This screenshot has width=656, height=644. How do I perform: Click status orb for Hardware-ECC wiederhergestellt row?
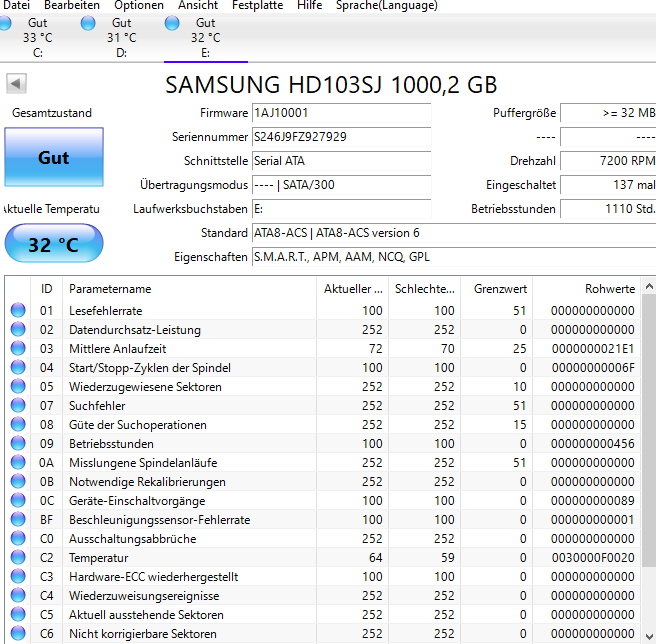click(18, 577)
